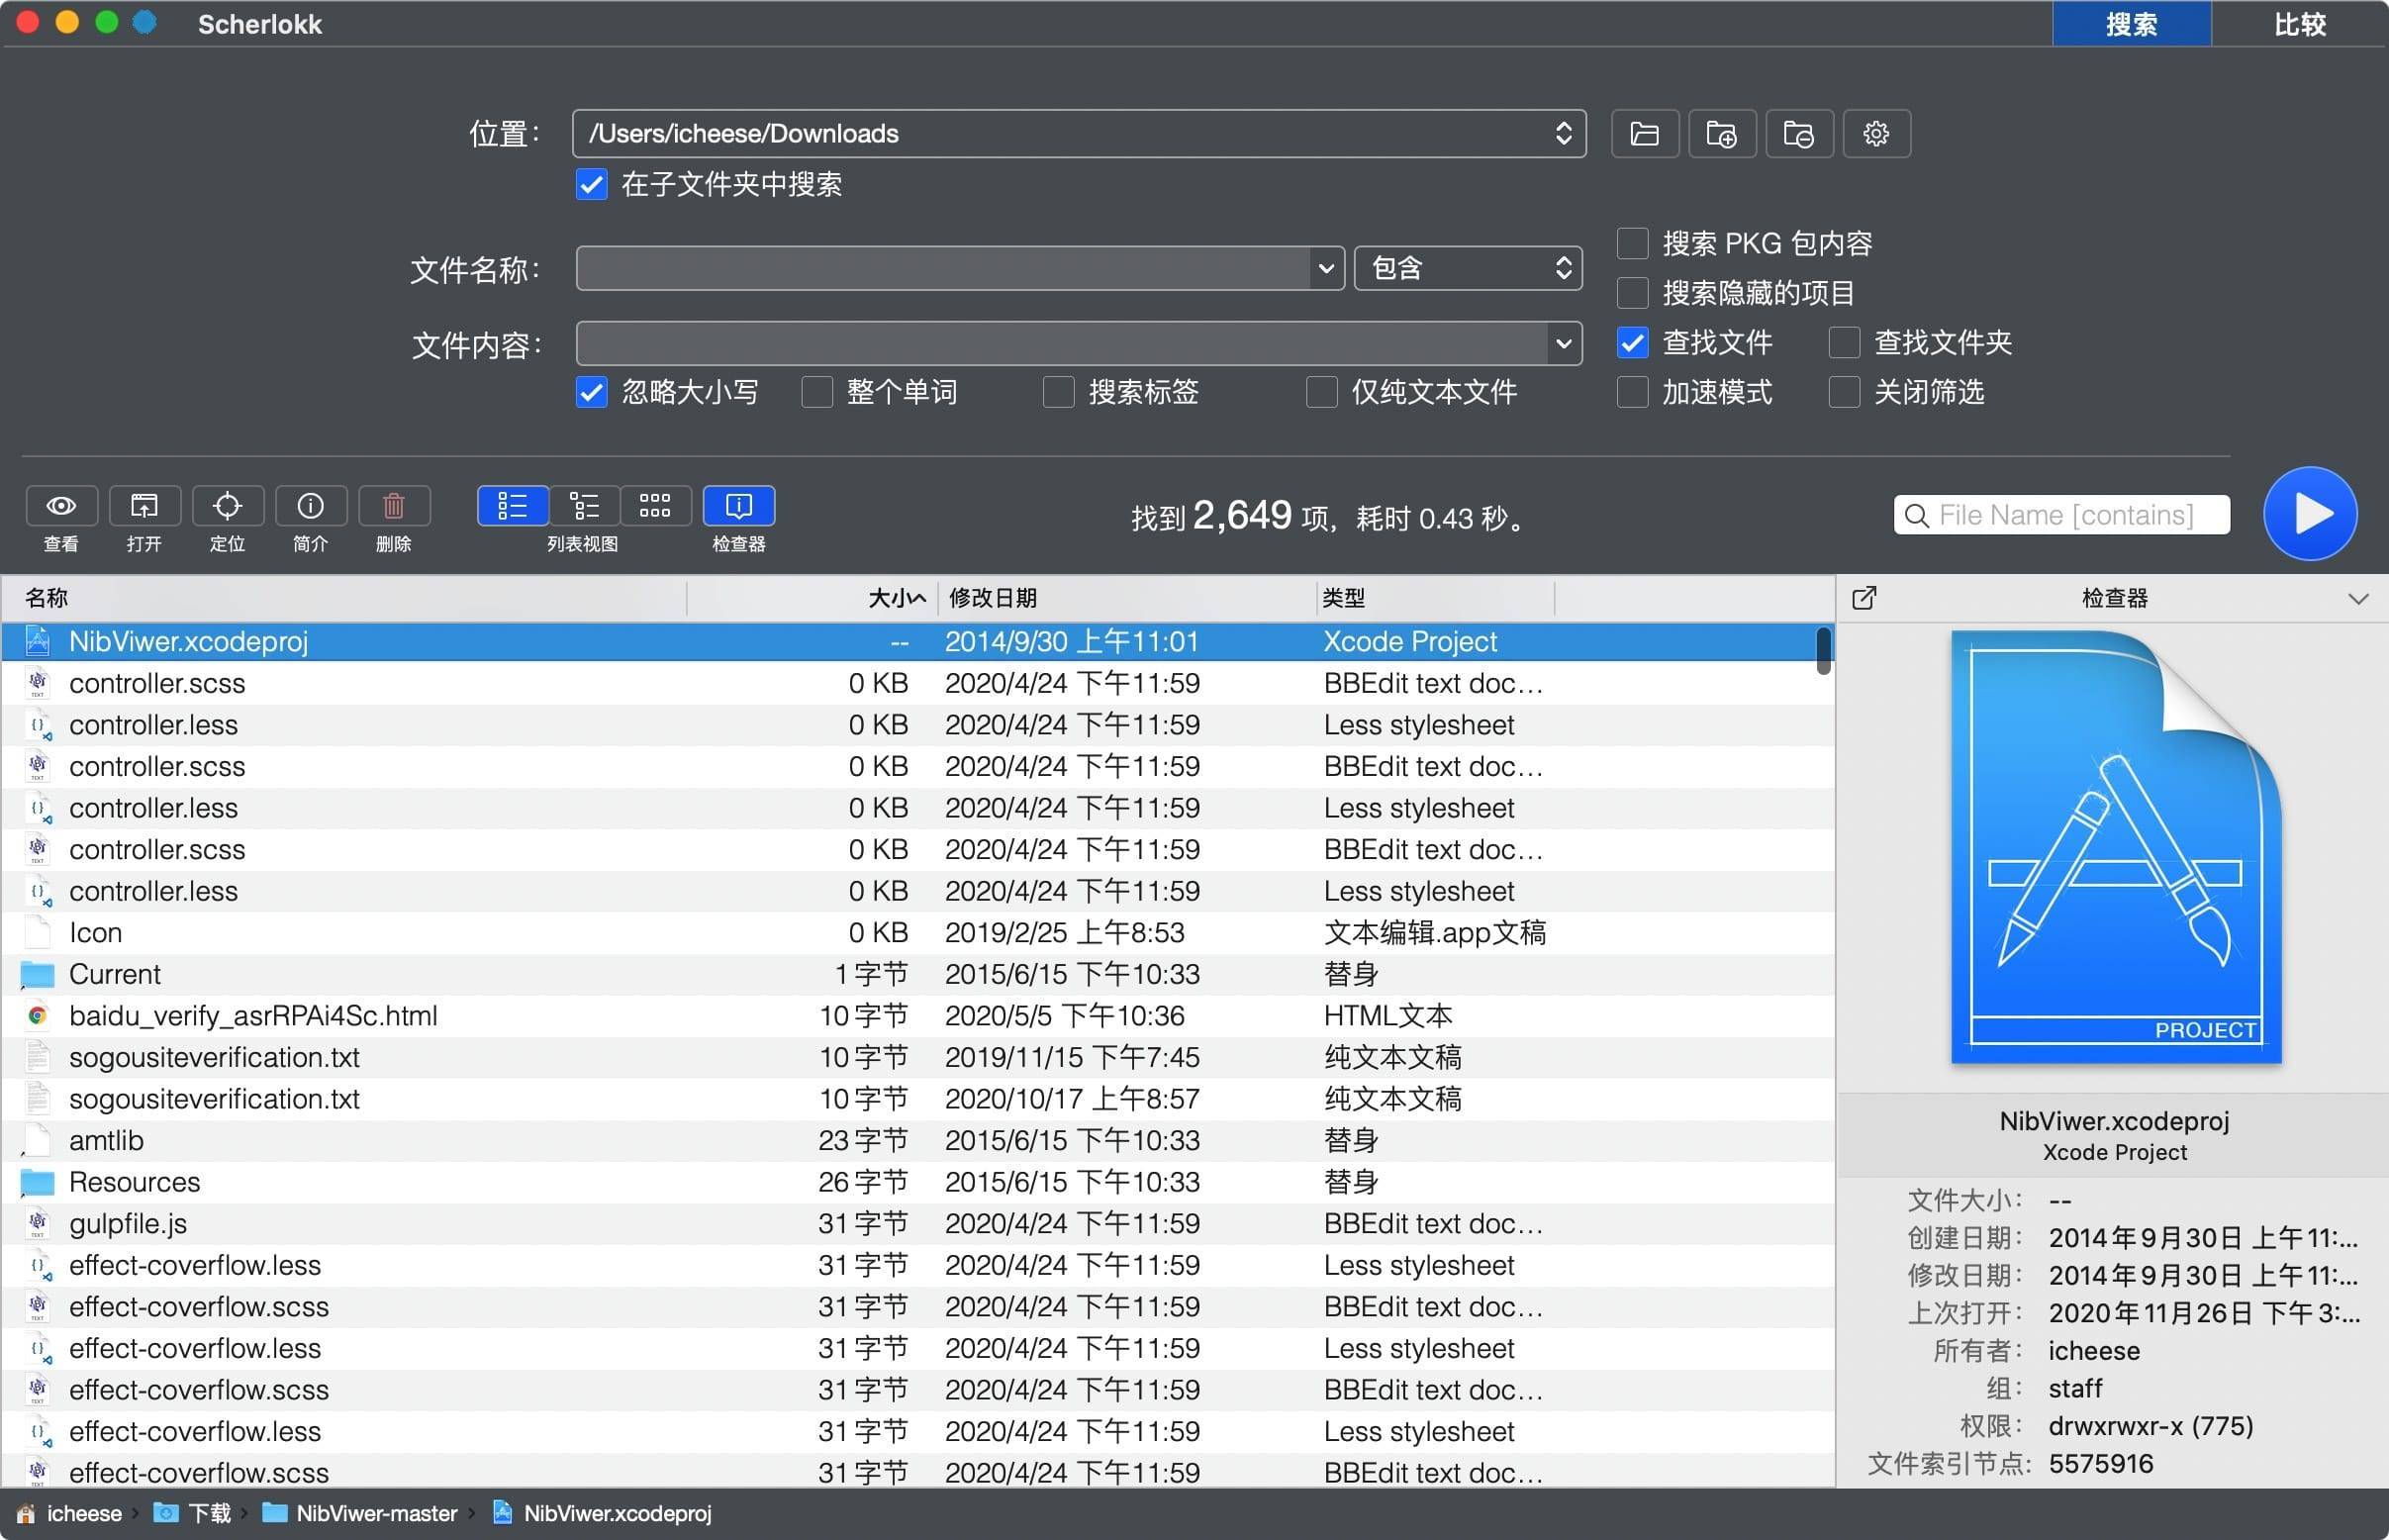Open the 包含 match mode dropdown
This screenshot has width=2389, height=1540.
coord(1467,268)
